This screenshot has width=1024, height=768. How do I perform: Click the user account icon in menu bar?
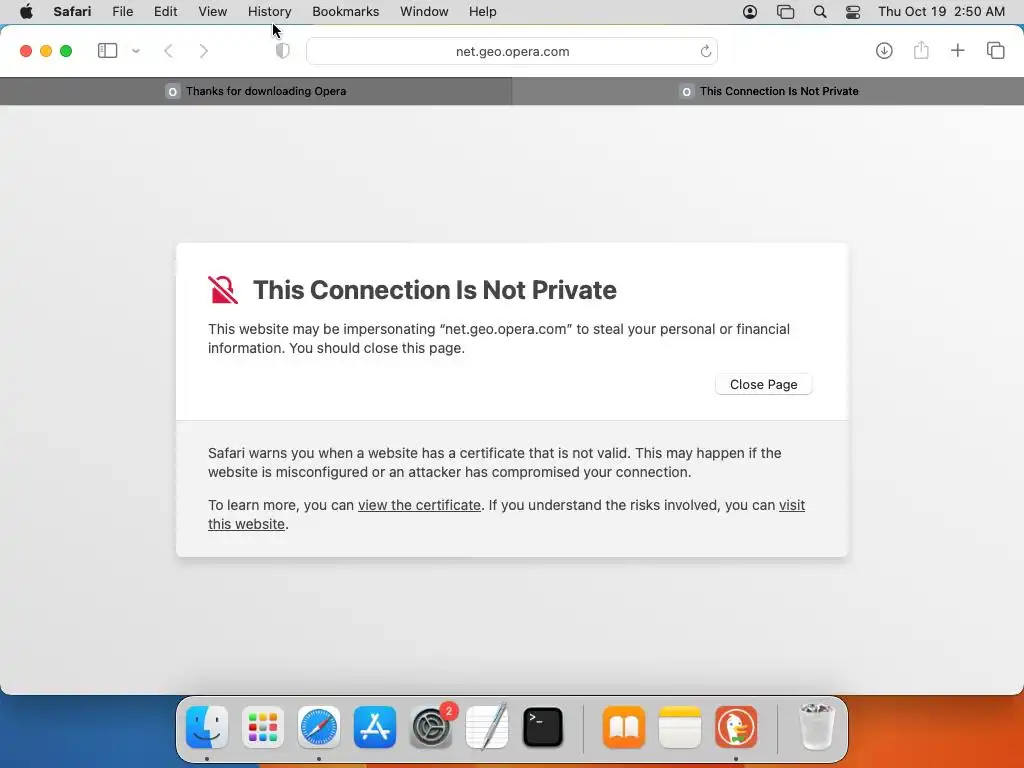coord(750,12)
